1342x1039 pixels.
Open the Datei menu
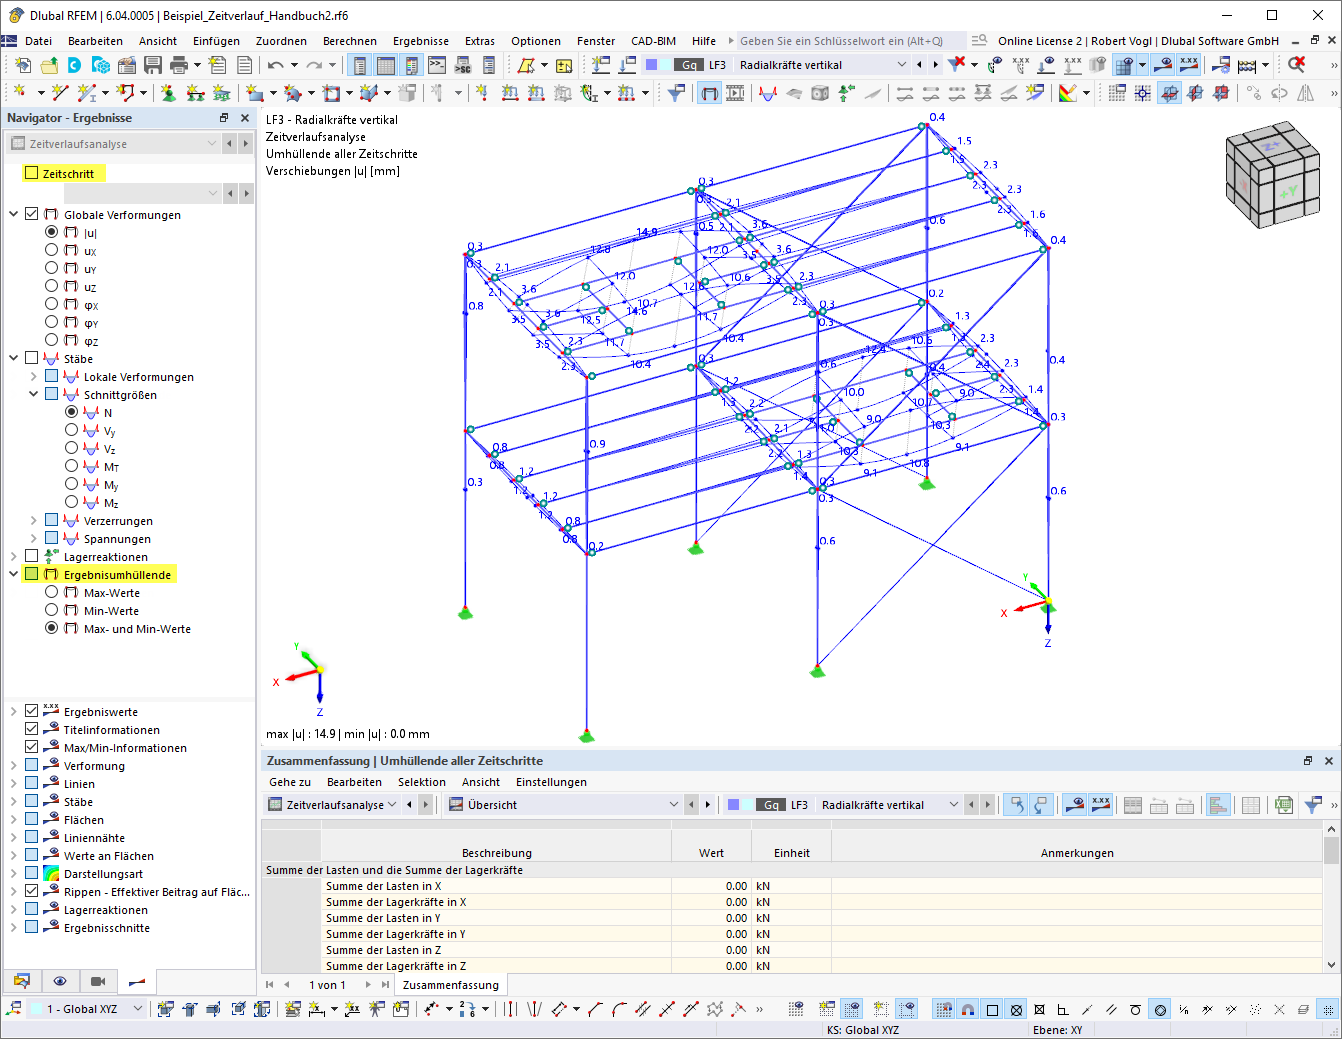pos(38,41)
